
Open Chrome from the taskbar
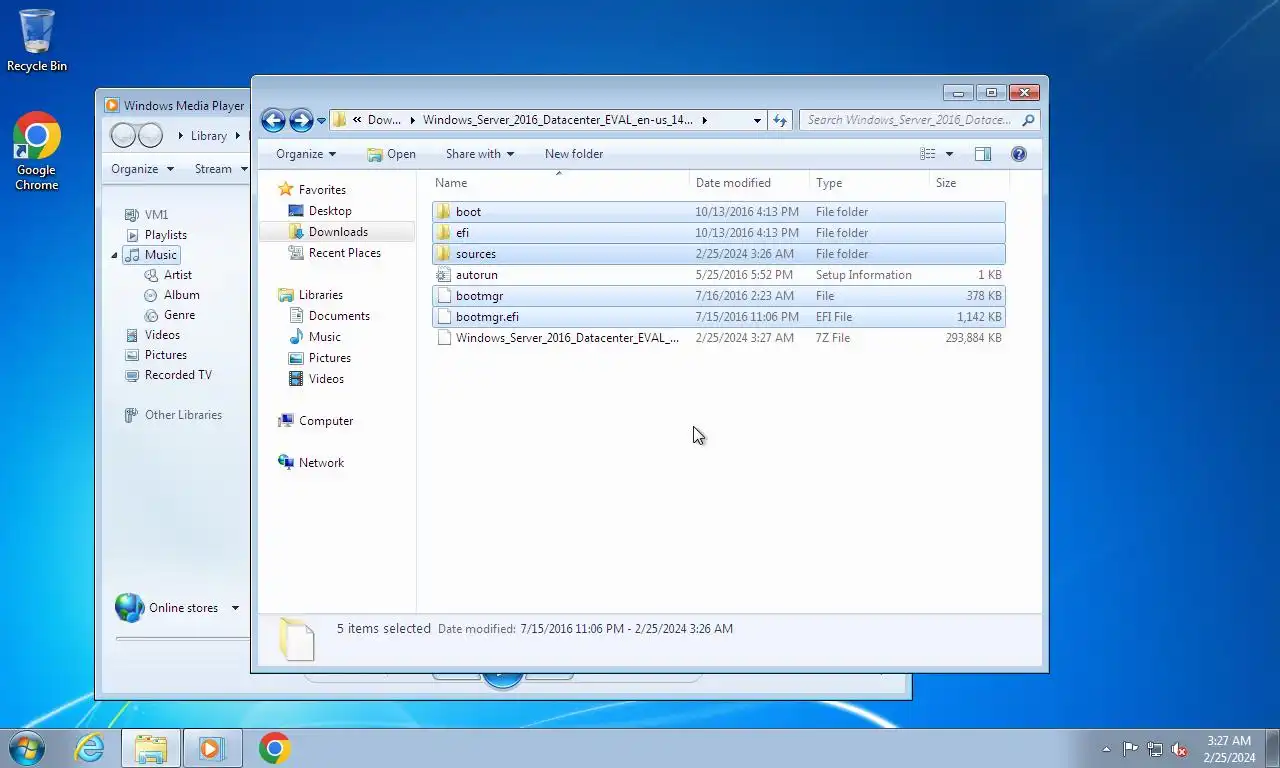[x=274, y=748]
